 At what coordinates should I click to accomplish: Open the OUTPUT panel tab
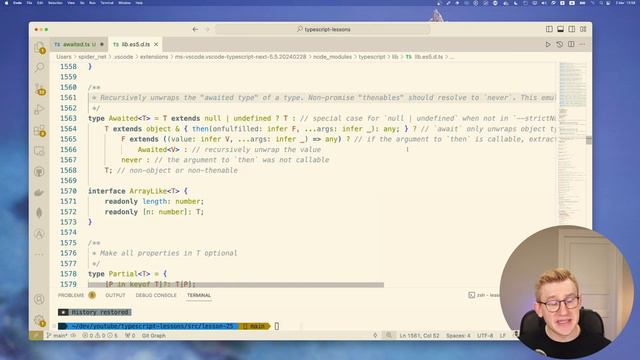[115, 295]
